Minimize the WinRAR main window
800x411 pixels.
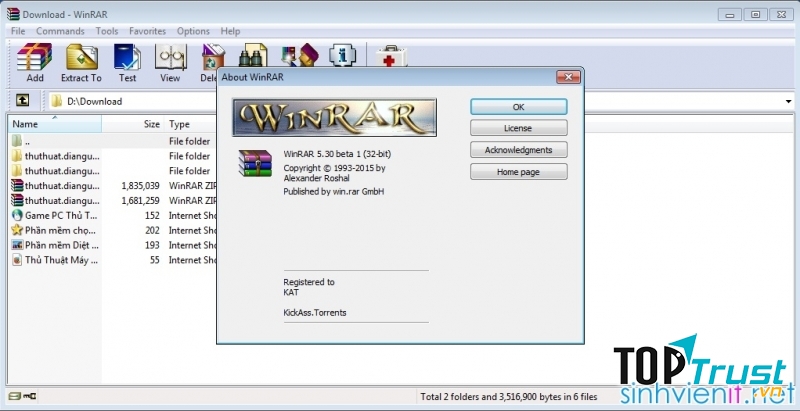(730, 14)
